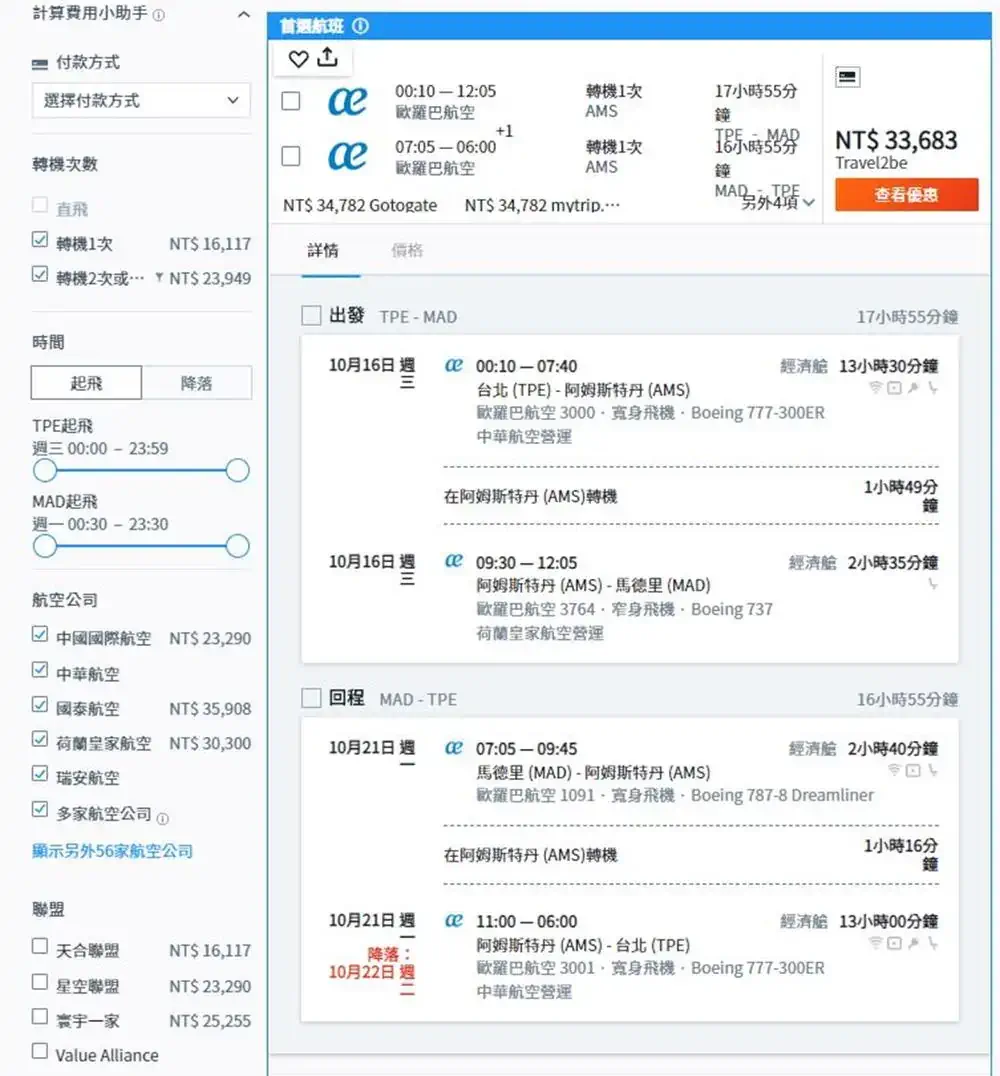Collapse the 計算費用小助手 section

[x=244, y=14]
